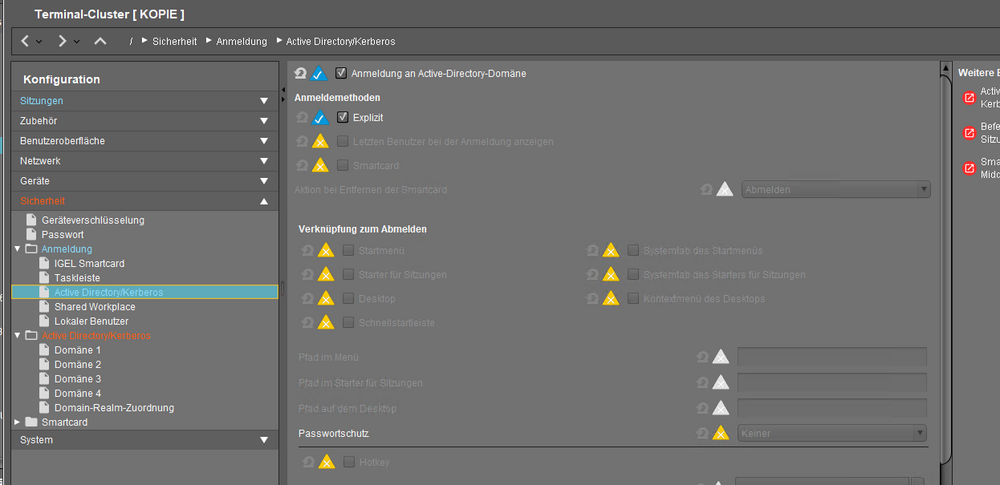This screenshot has width=1000, height=485.
Task: Expand the Smartcard tree folder
Action: tap(18, 422)
